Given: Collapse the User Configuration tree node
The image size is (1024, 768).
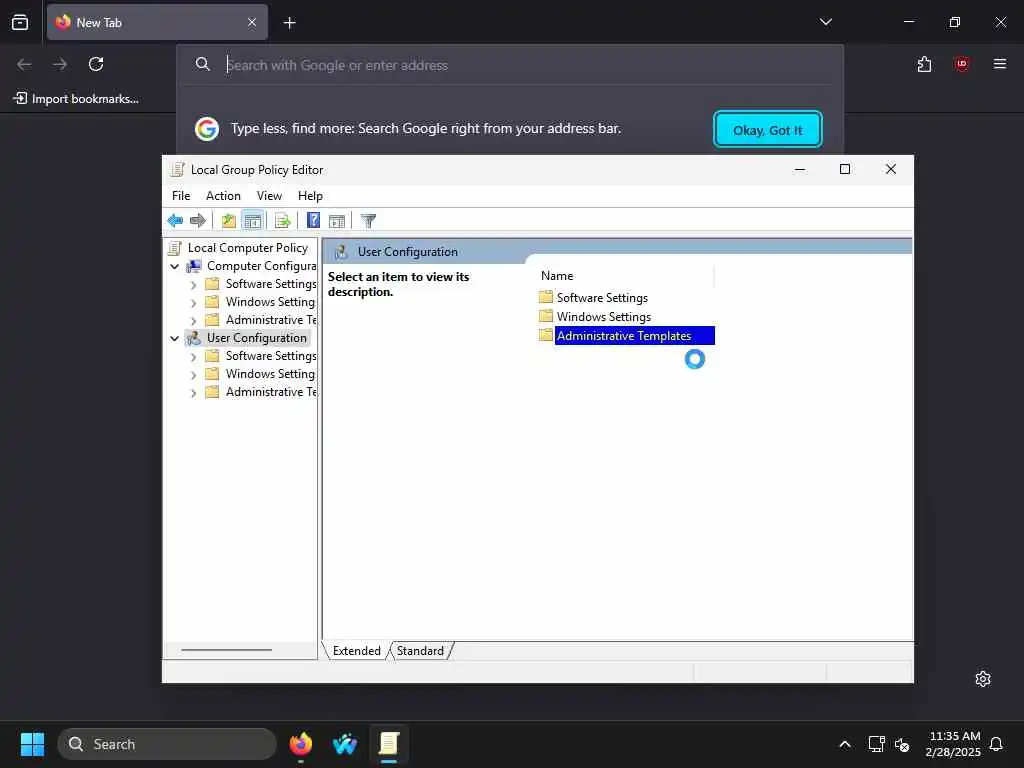Looking at the screenshot, I should 174,338.
